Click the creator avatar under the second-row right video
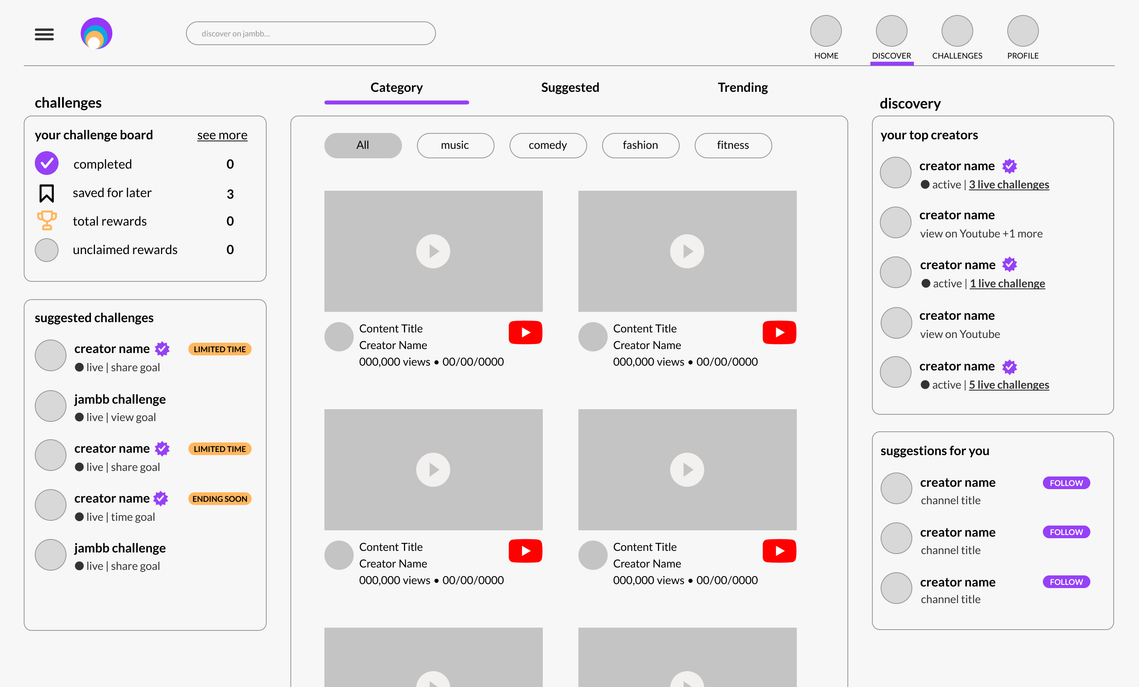Screen dimensions: 1139x687 [593, 556]
